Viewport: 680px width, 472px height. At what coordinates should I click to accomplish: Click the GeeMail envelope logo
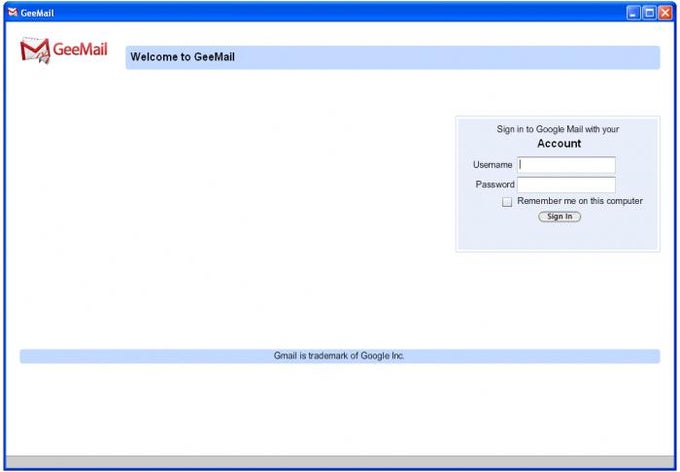click(x=35, y=50)
